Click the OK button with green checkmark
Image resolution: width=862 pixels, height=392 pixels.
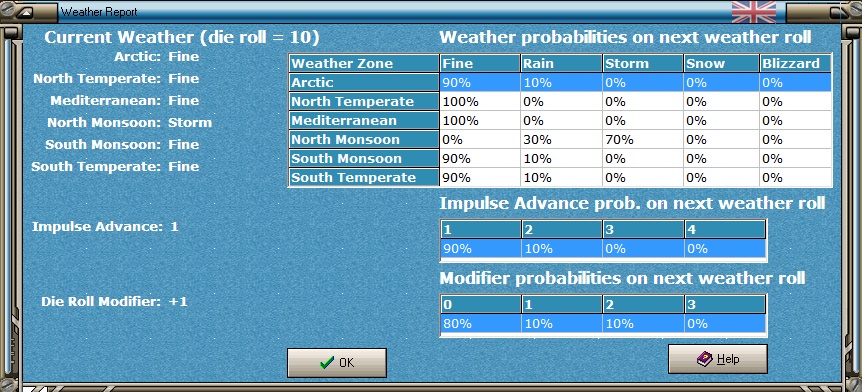pos(336,363)
